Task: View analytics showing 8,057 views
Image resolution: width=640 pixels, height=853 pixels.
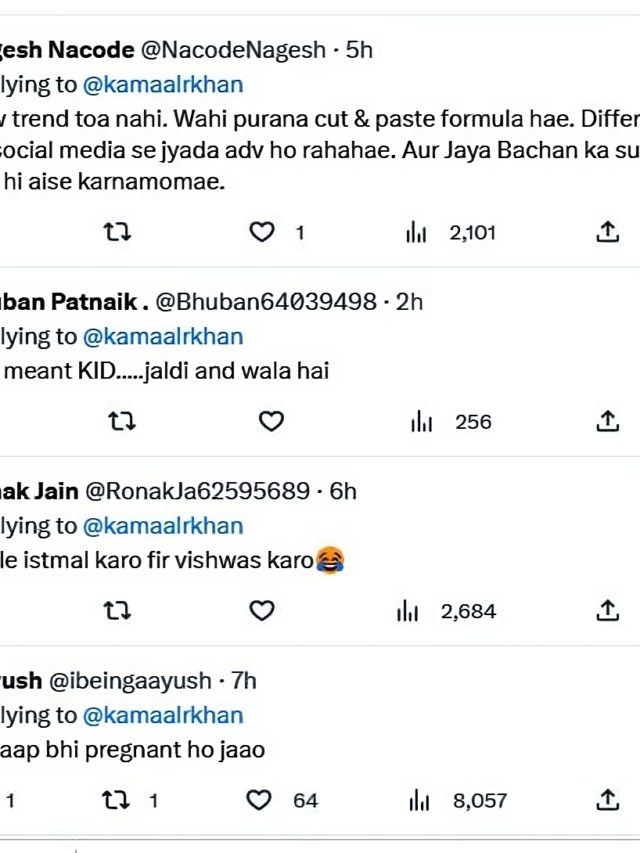Action: tap(458, 801)
